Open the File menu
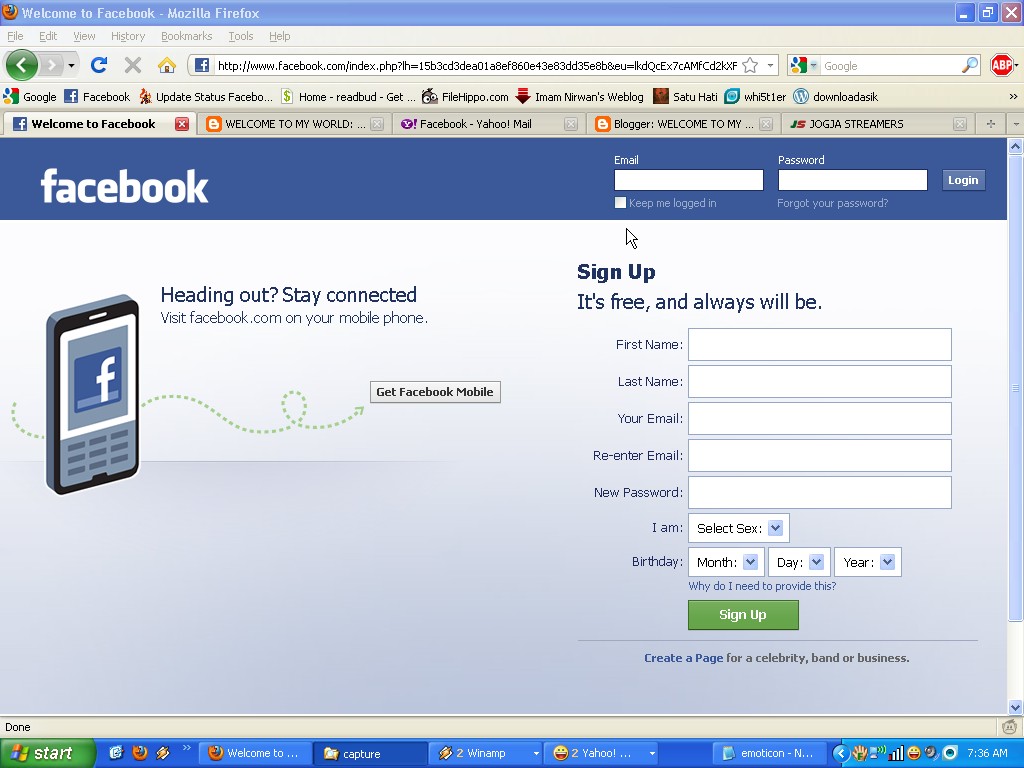Screen dimensions: 1024x768 tap(15, 36)
